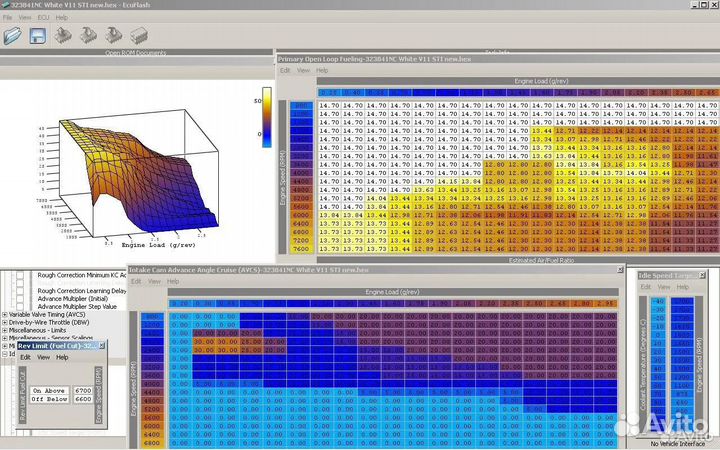
Task: Open Edit menu in Primary Open Loop Fueling window
Action: click(x=285, y=70)
